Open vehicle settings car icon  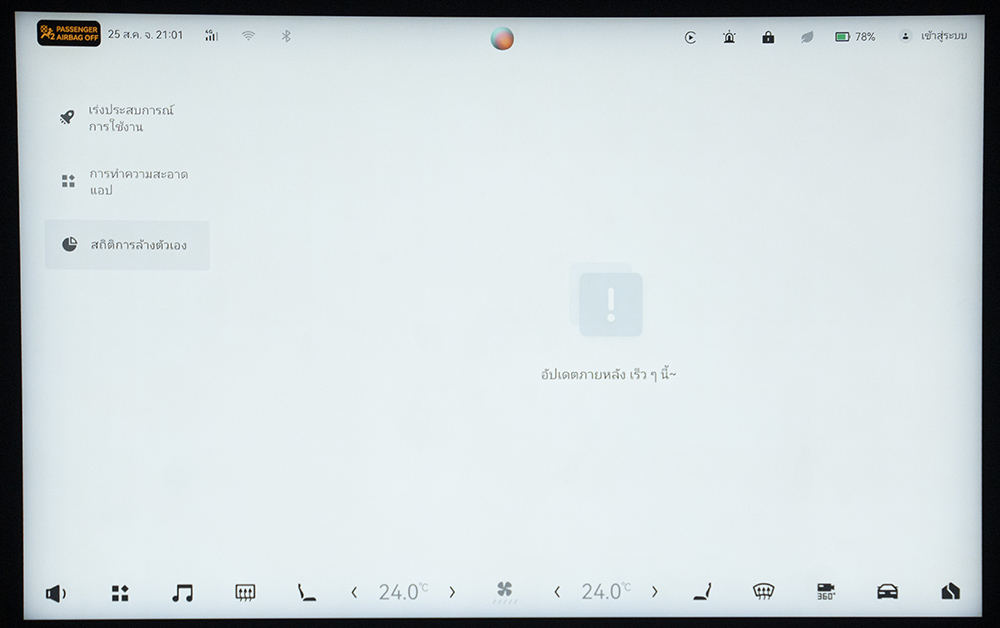click(x=887, y=592)
